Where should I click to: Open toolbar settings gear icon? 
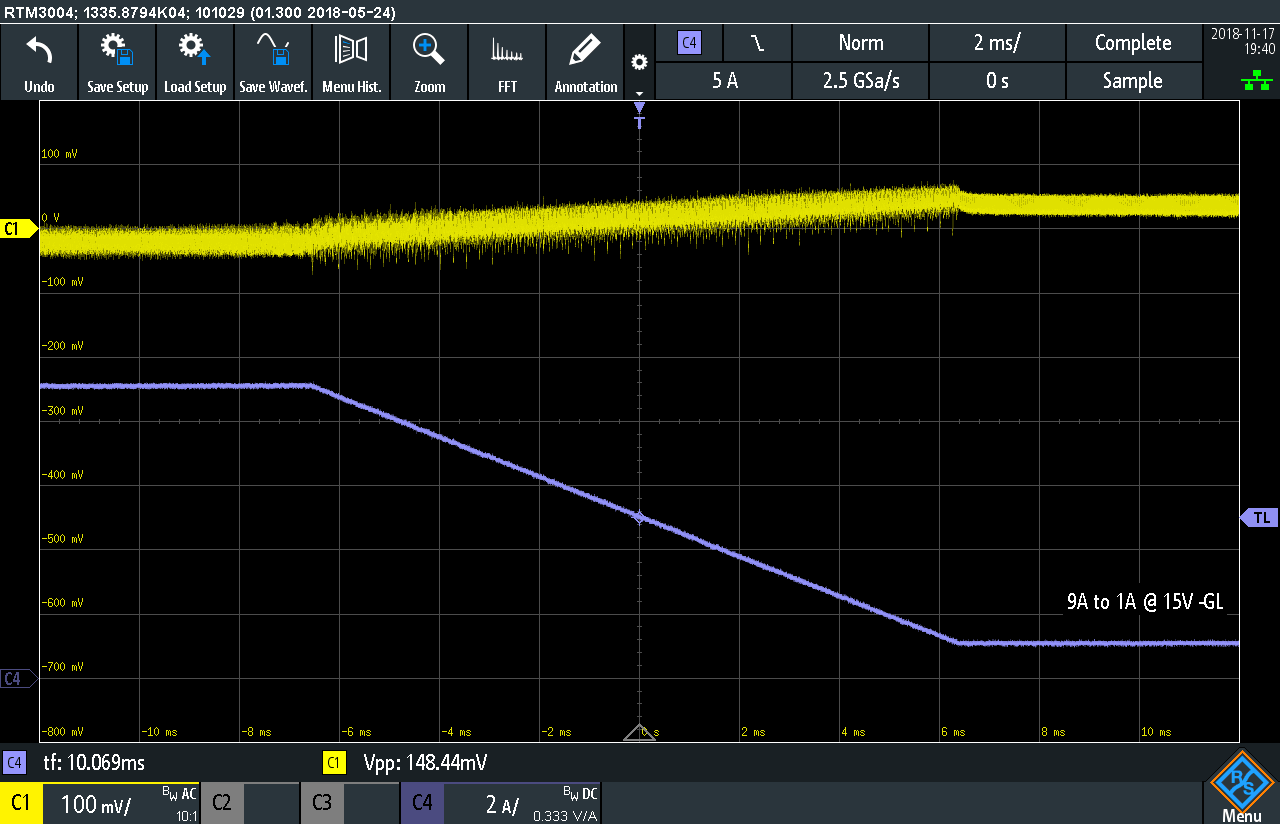639,63
